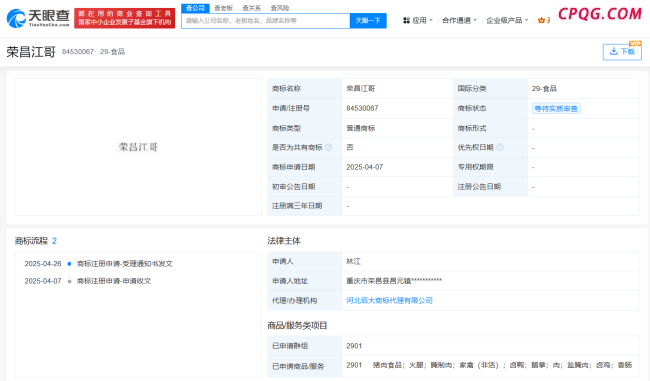Click application date value 2025-04-07
The height and width of the screenshot is (381, 650).
365,167
